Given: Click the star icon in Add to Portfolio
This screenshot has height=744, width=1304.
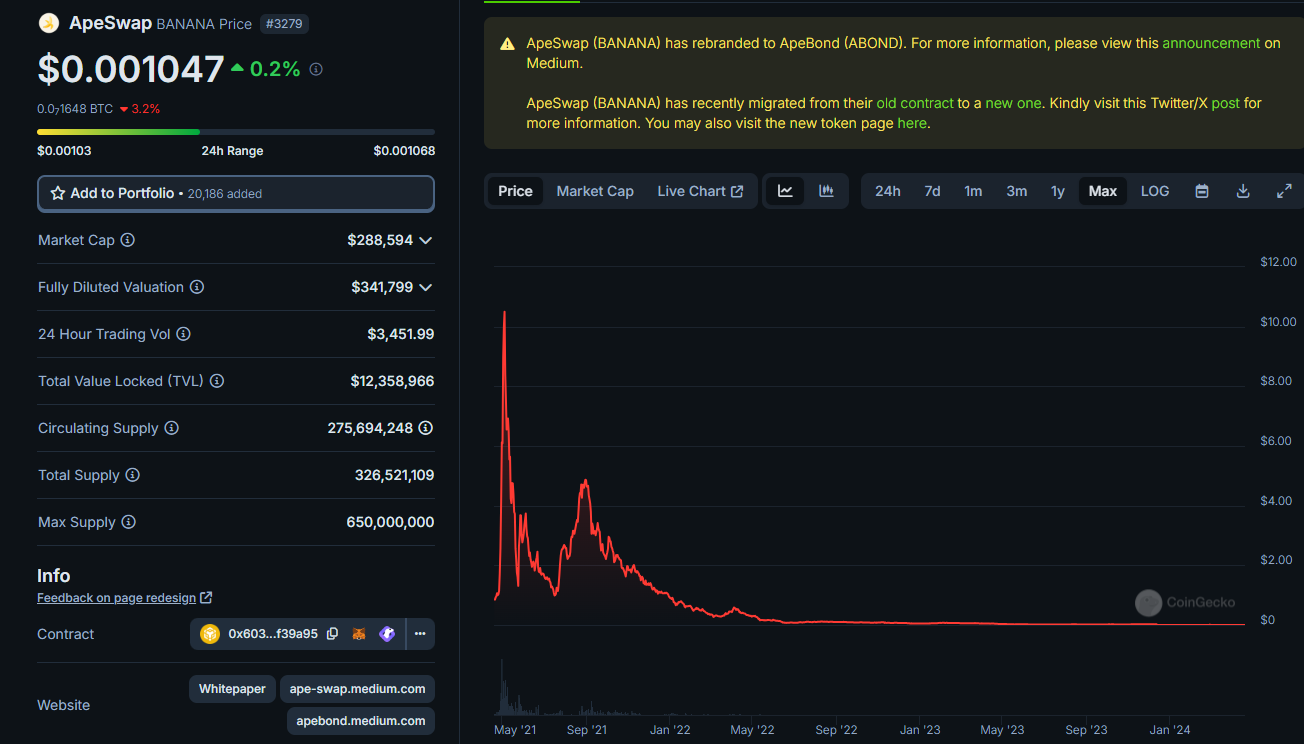Looking at the screenshot, I should click(x=58, y=193).
